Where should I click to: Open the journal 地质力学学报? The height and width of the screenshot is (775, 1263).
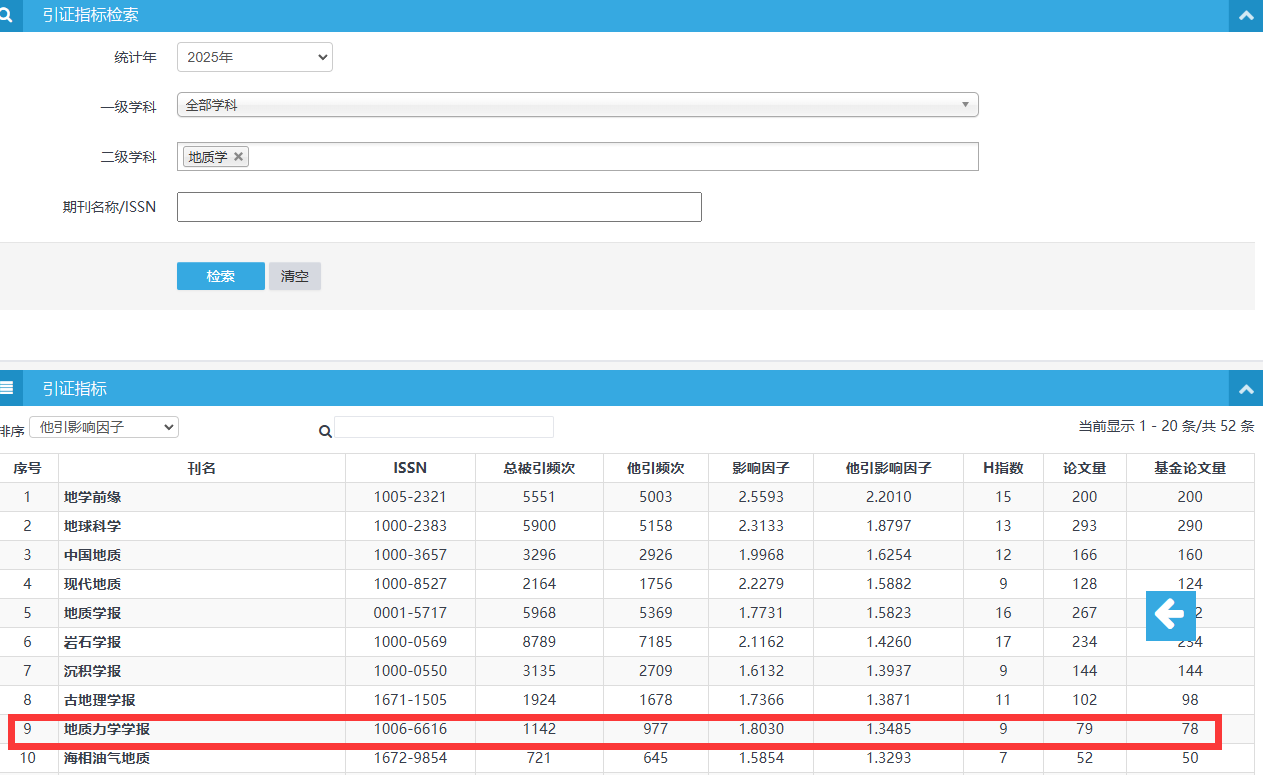click(x=107, y=729)
